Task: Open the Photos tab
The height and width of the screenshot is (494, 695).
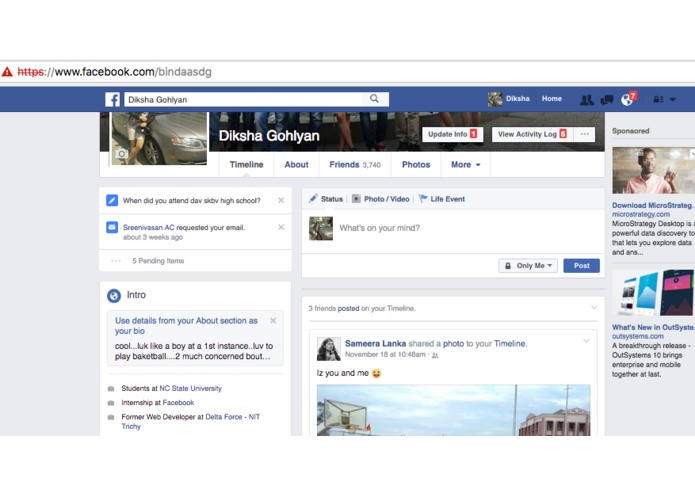Action: pos(416,164)
